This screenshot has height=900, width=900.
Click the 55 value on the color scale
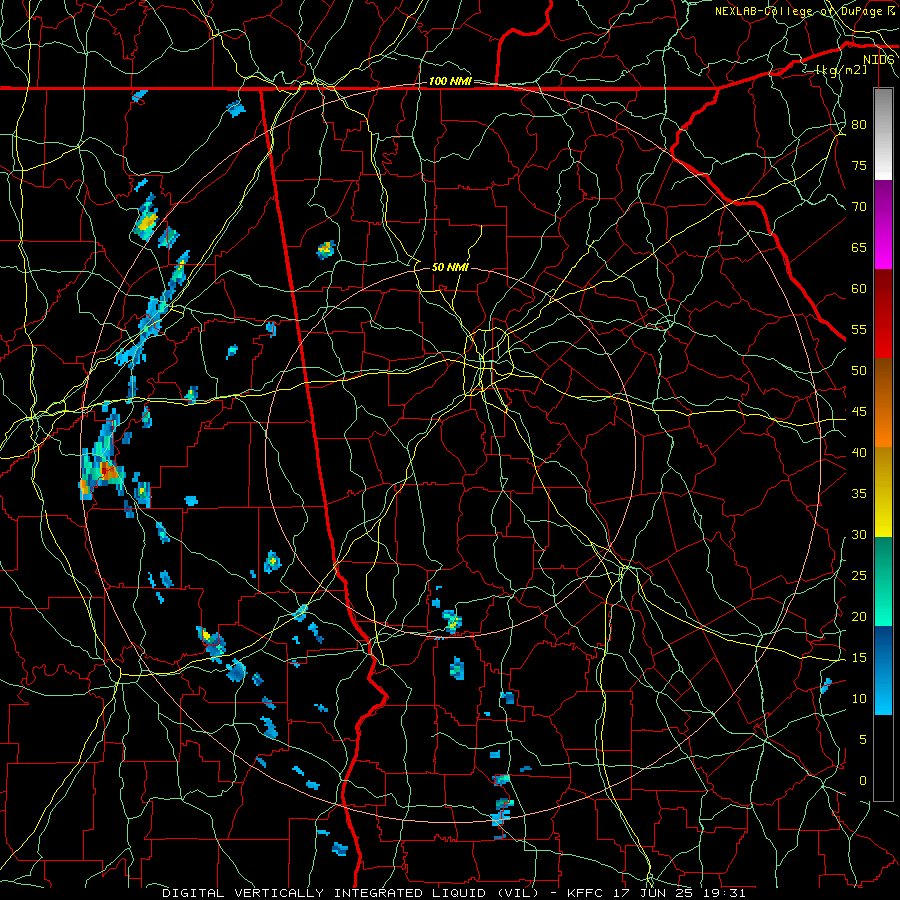pos(859,329)
